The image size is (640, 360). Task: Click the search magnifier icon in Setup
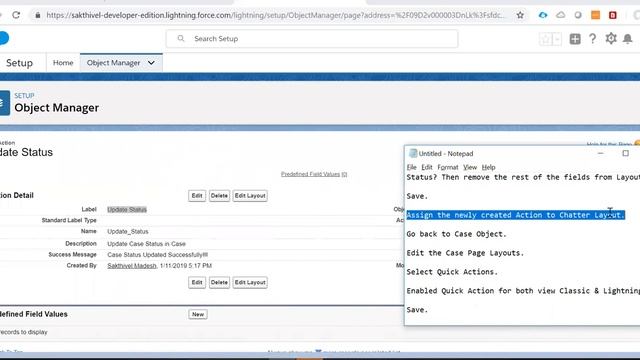(181, 38)
